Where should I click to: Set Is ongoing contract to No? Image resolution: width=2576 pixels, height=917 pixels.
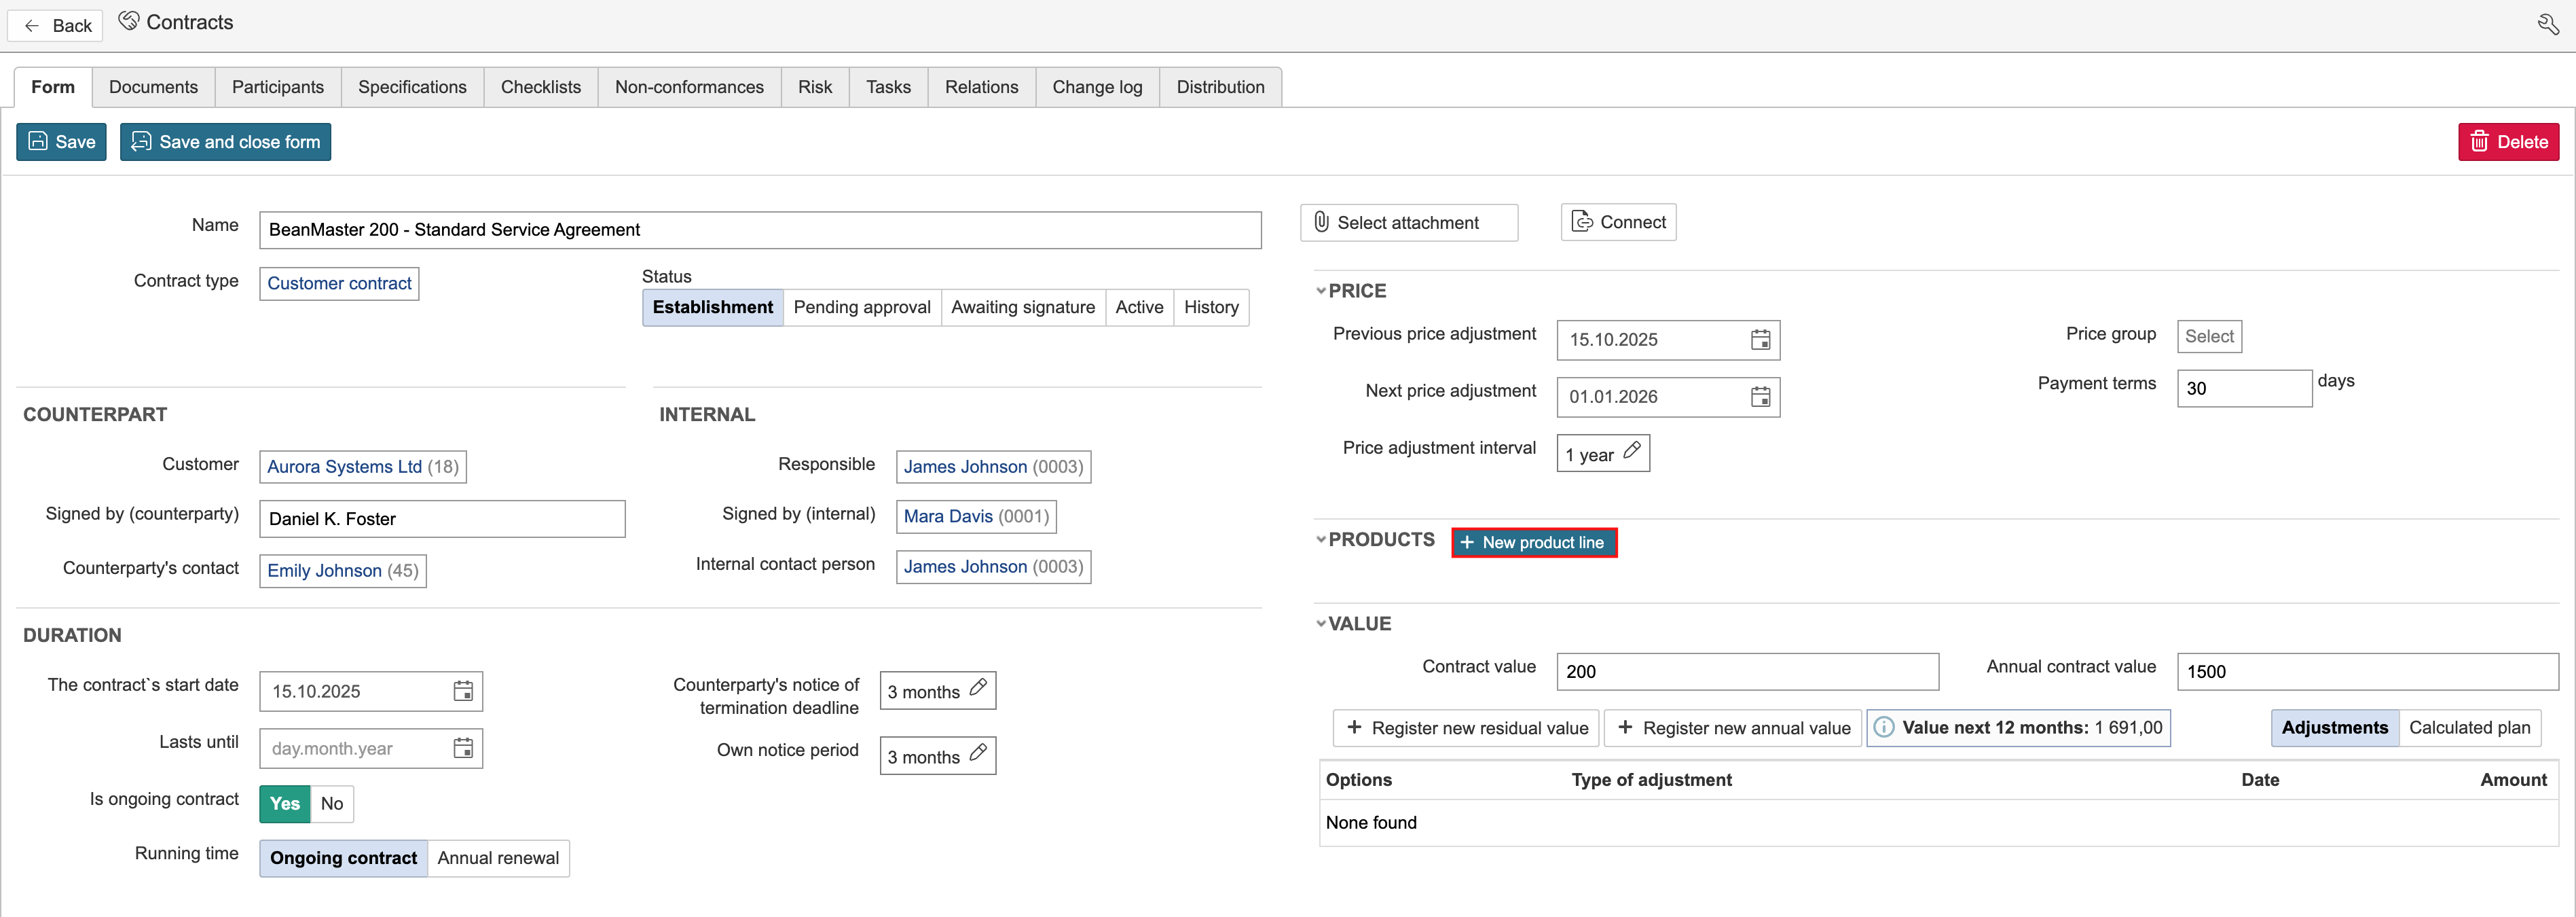(x=332, y=803)
